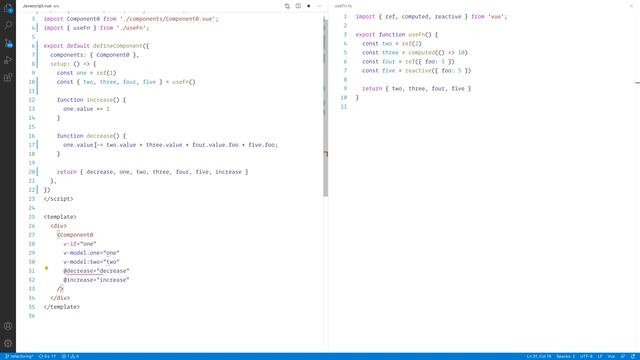Screen dimensions: 640x360
Task: Change end of line sequence LF
Action: tap(600, 356)
